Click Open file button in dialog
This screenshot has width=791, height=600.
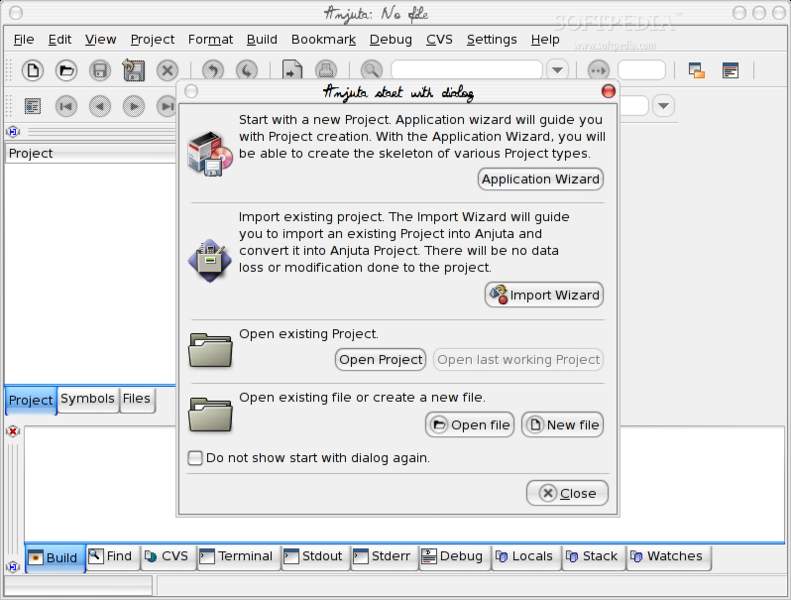(x=470, y=425)
